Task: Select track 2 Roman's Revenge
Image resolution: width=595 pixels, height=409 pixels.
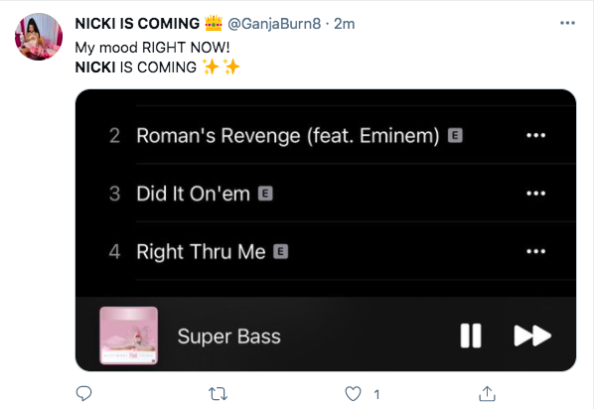Action: 326,135
